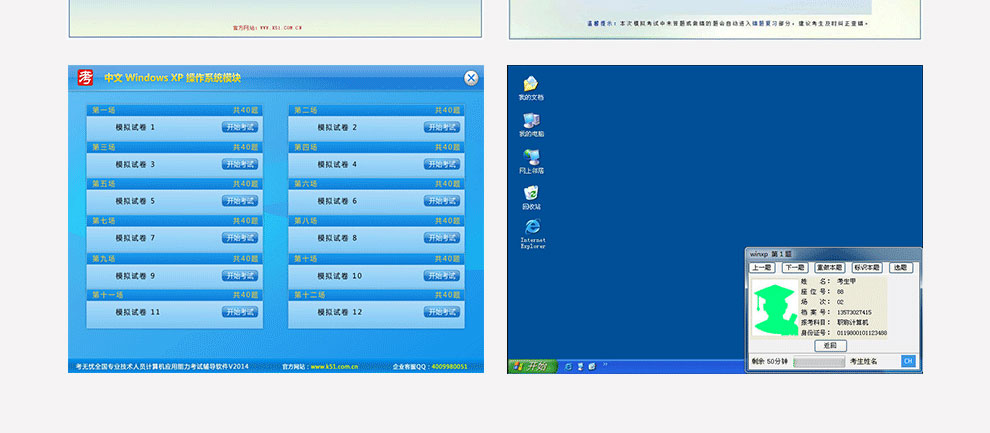990x433 pixels.
Task: Click the module title 中文 Windows XP 操作系统模块
Action: click(172, 78)
